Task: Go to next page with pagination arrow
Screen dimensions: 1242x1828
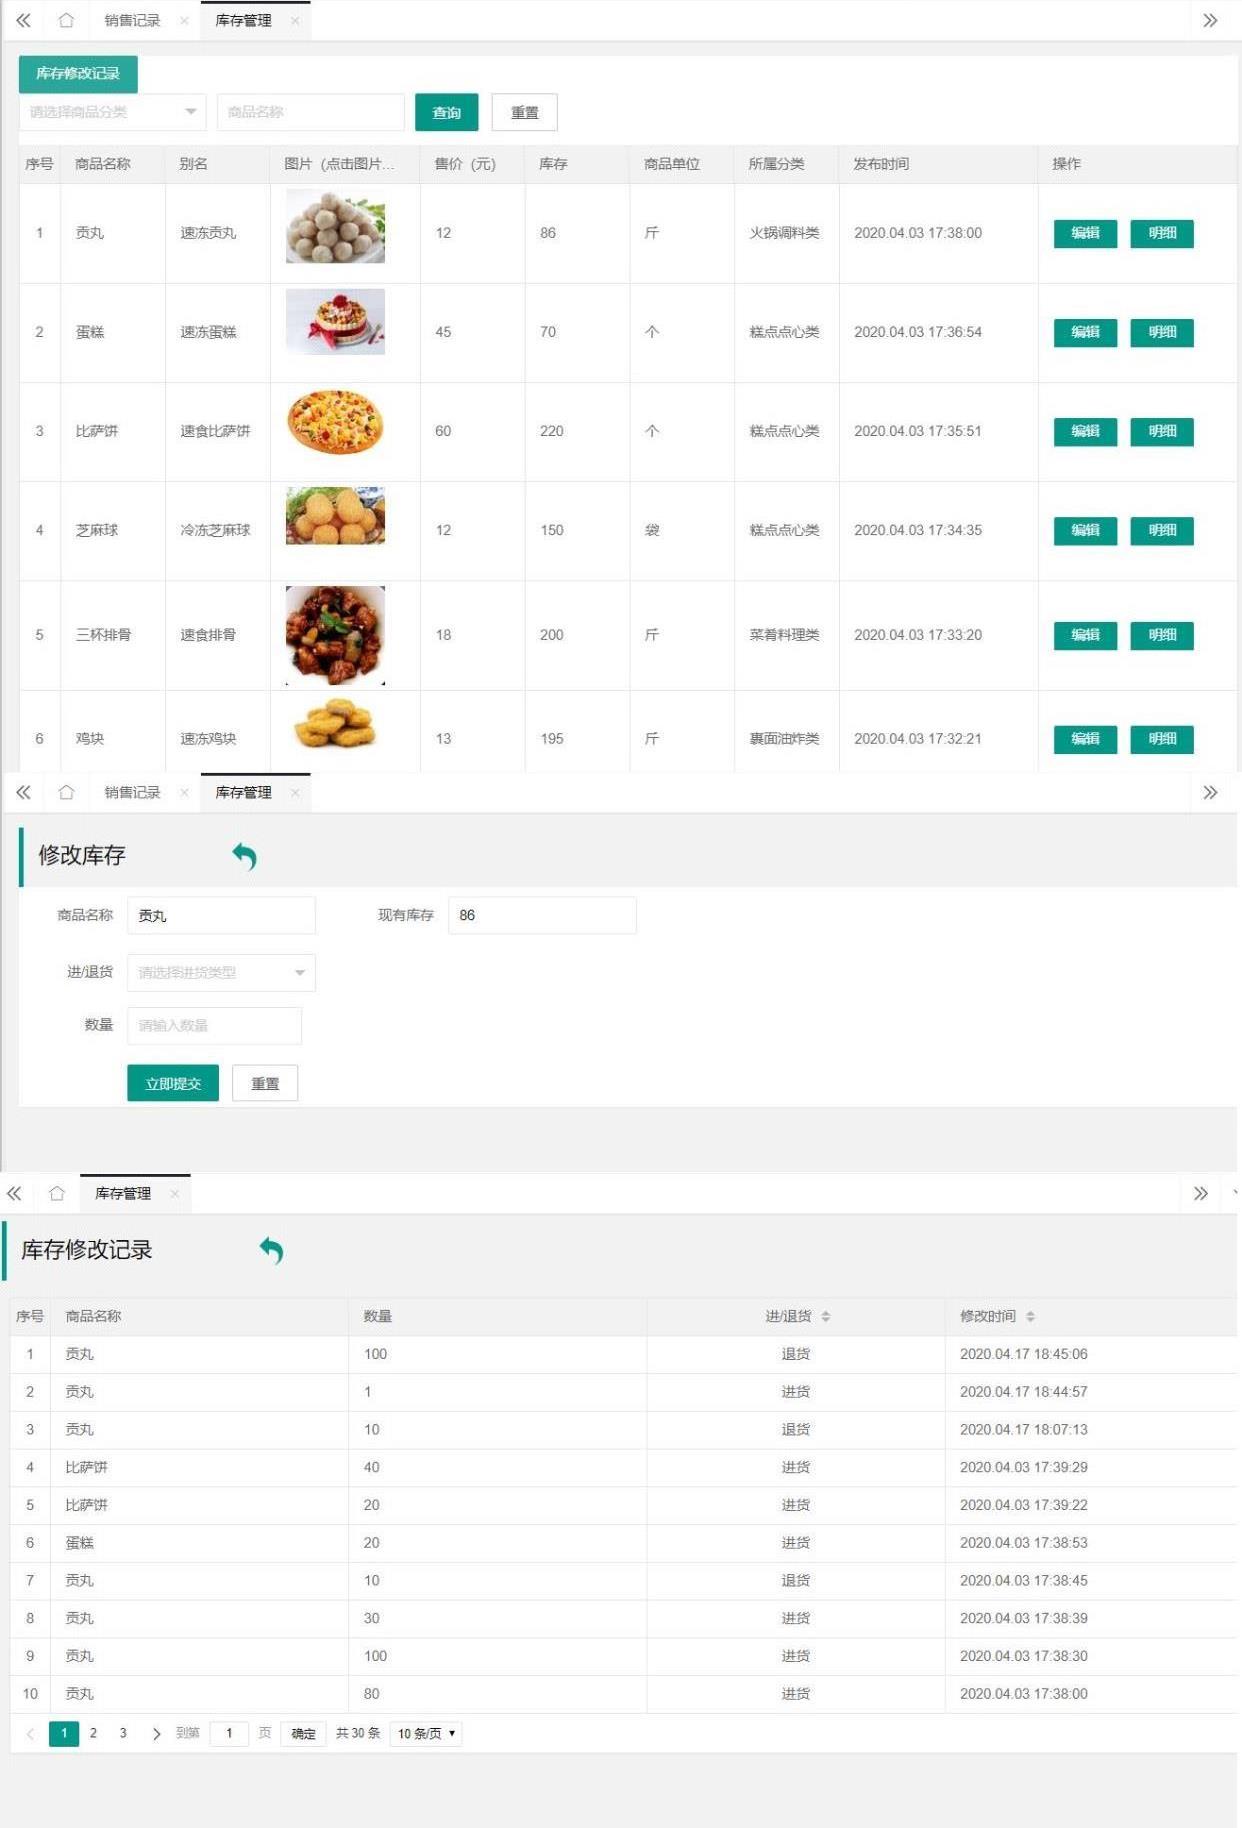Action: pyautogui.click(x=156, y=1733)
